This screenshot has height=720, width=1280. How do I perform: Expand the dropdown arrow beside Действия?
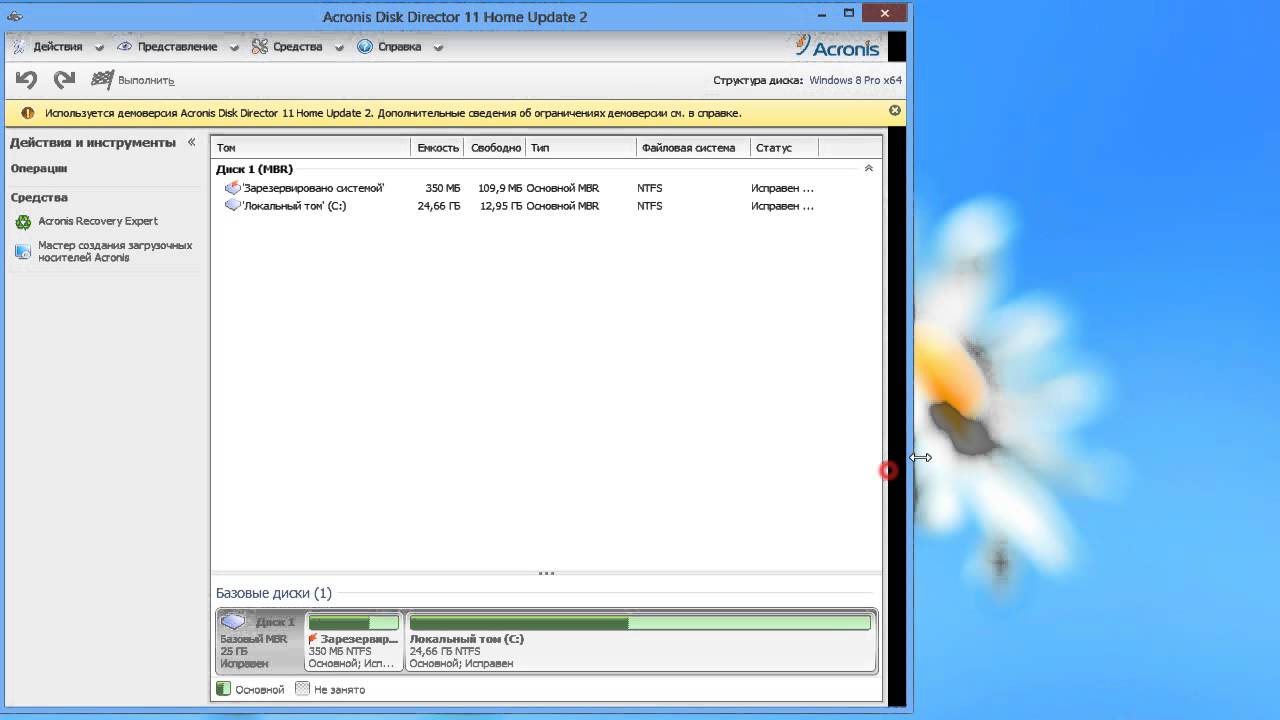point(98,47)
